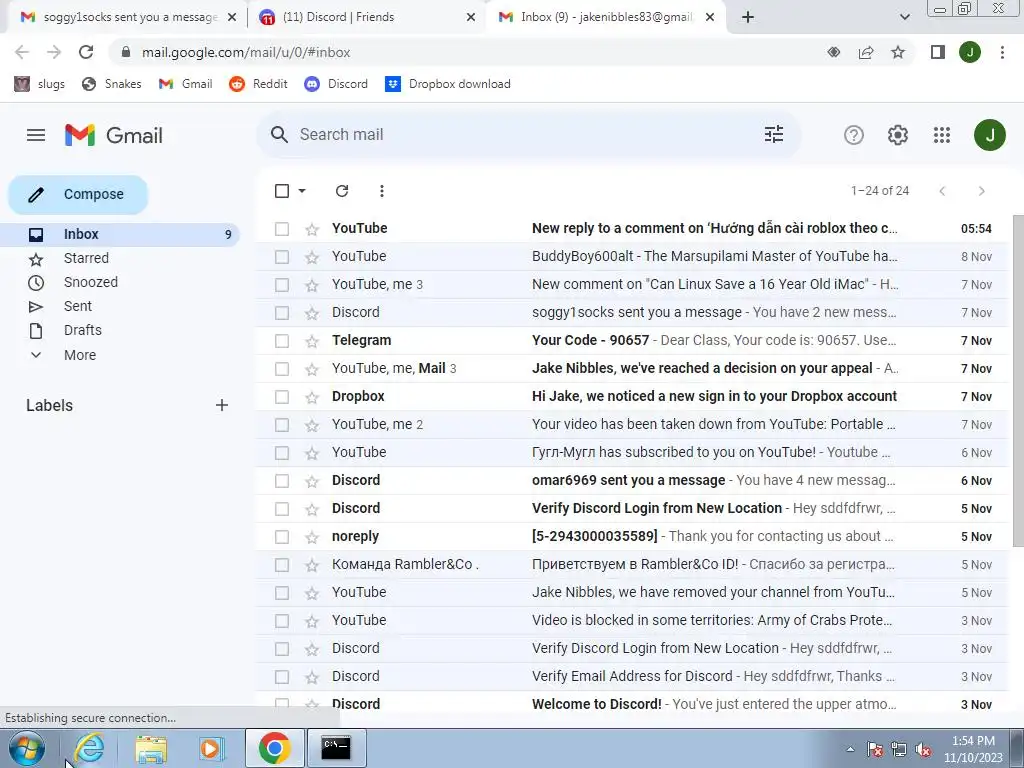Image resolution: width=1024 pixels, height=768 pixels.
Task: Open a new Chrome tab
Action: pyautogui.click(x=748, y=17)
